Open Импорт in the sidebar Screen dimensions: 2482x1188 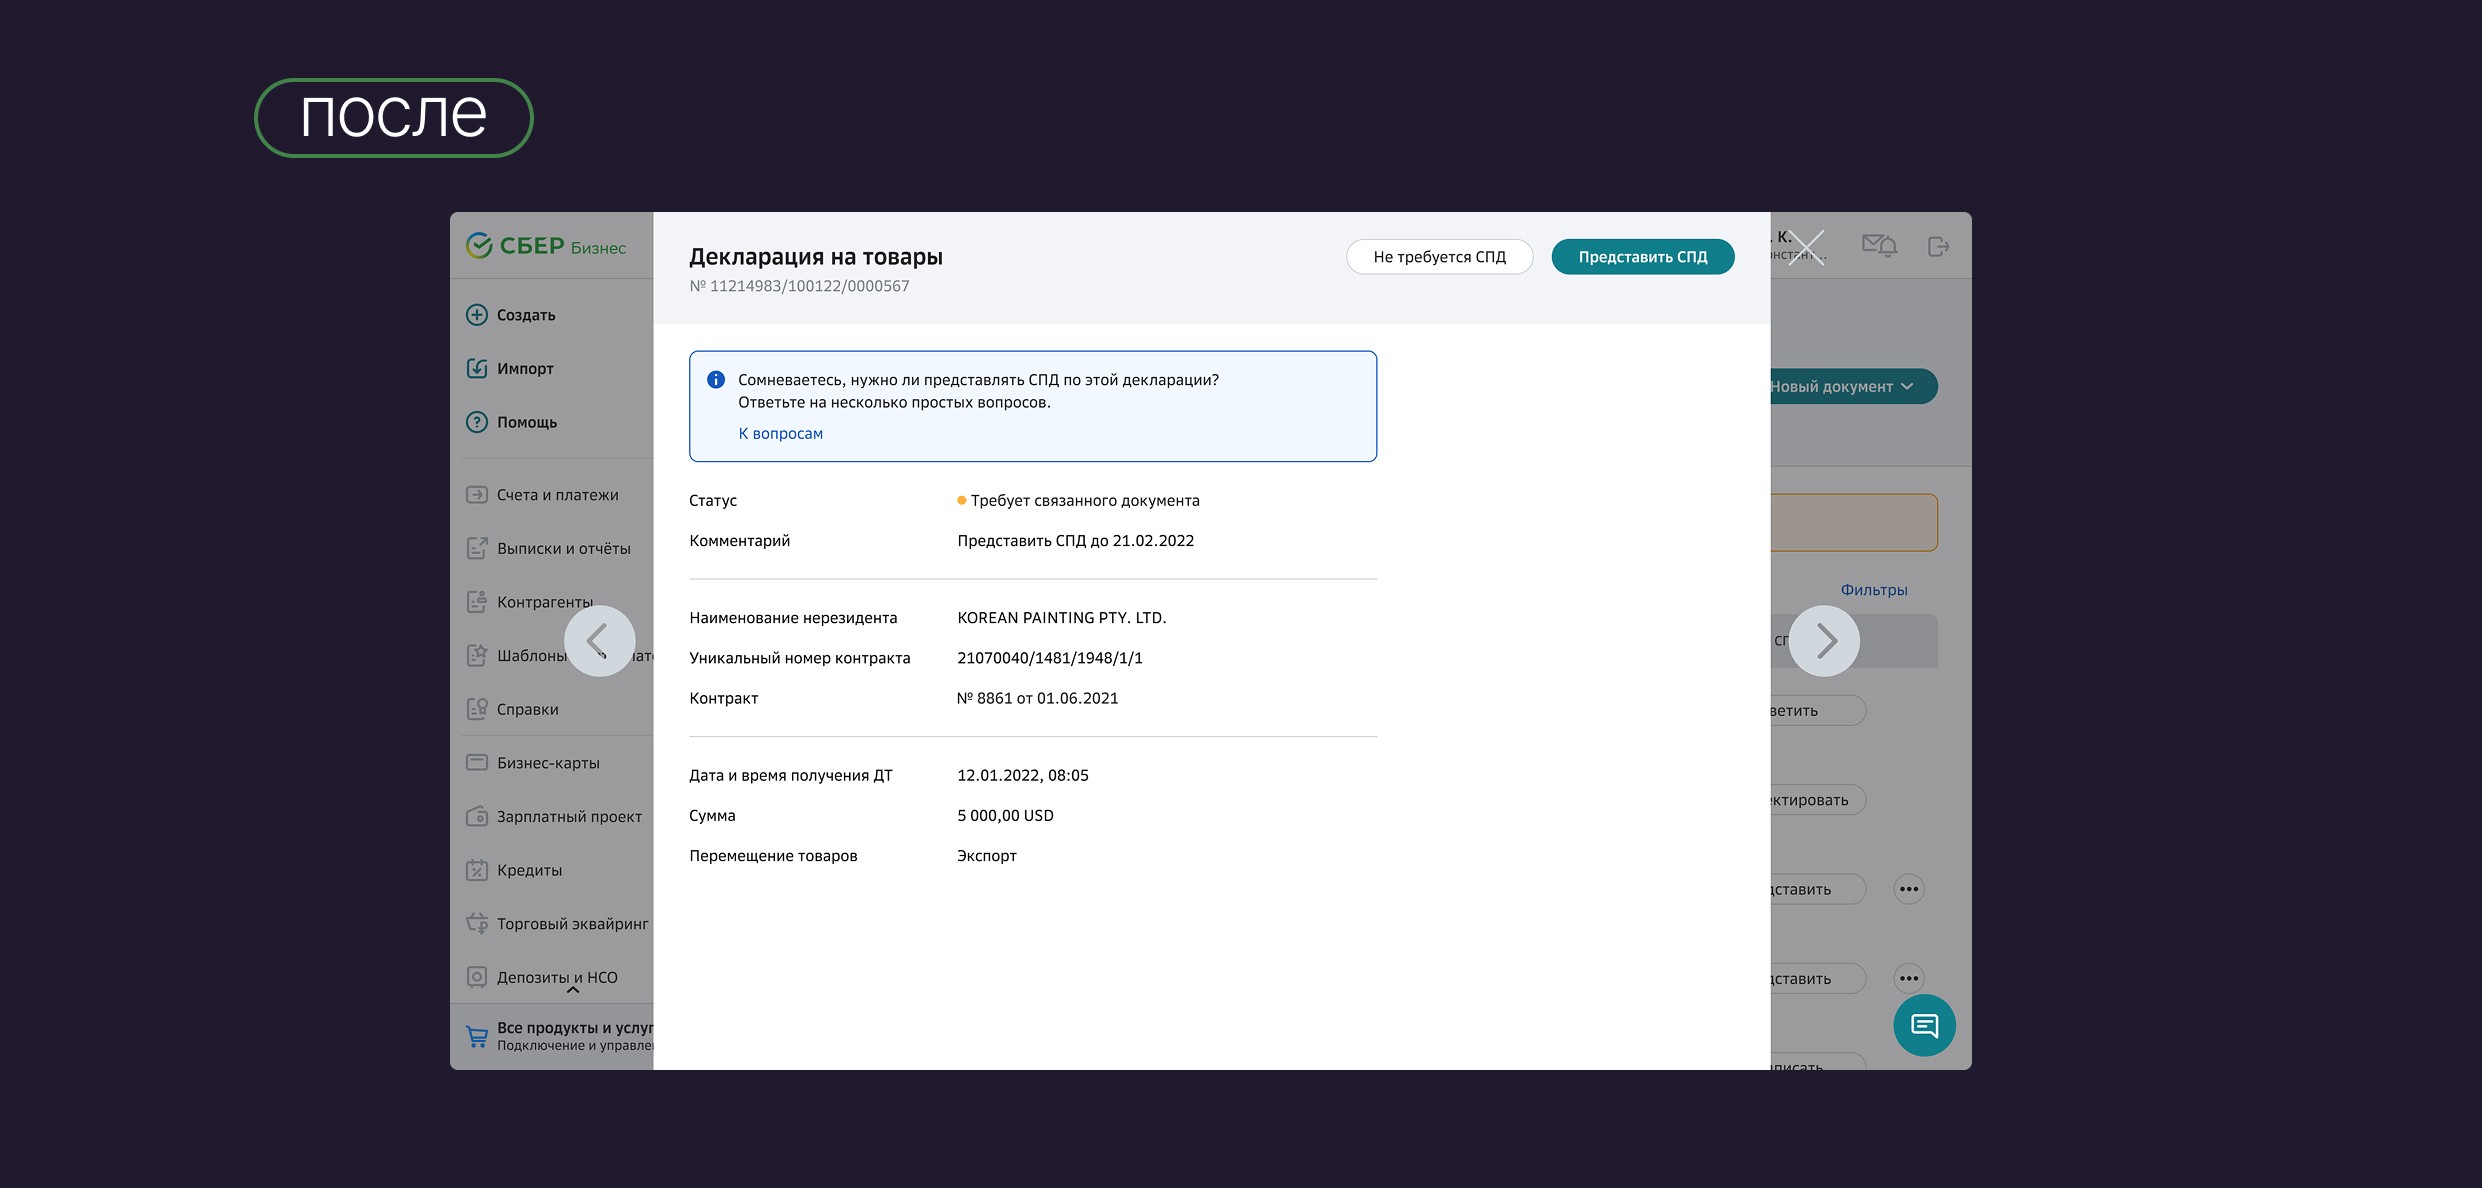(x=524, y=369)
